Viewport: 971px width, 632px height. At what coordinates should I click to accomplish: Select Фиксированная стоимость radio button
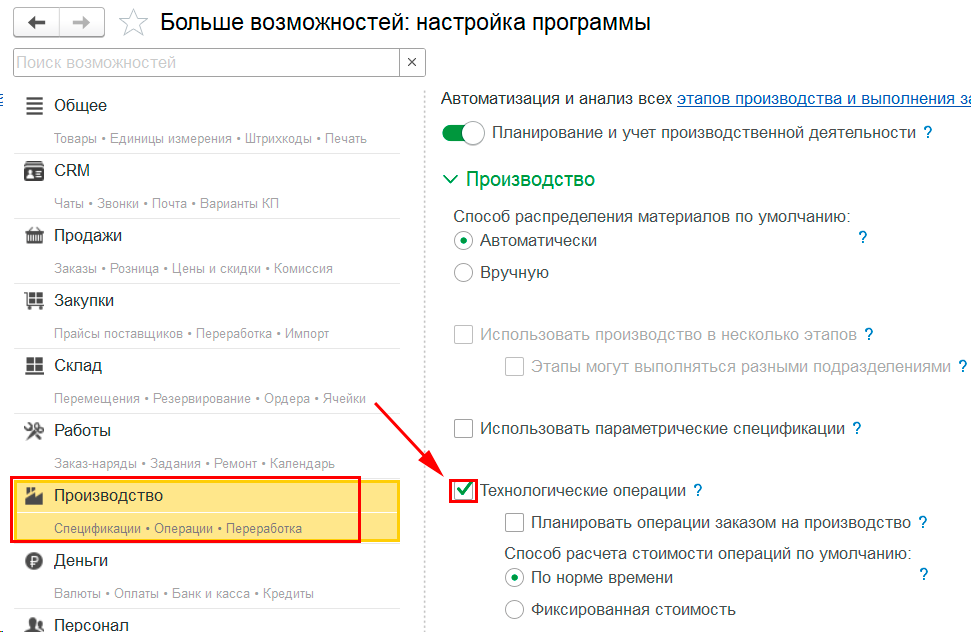click(x=514, y=610)
